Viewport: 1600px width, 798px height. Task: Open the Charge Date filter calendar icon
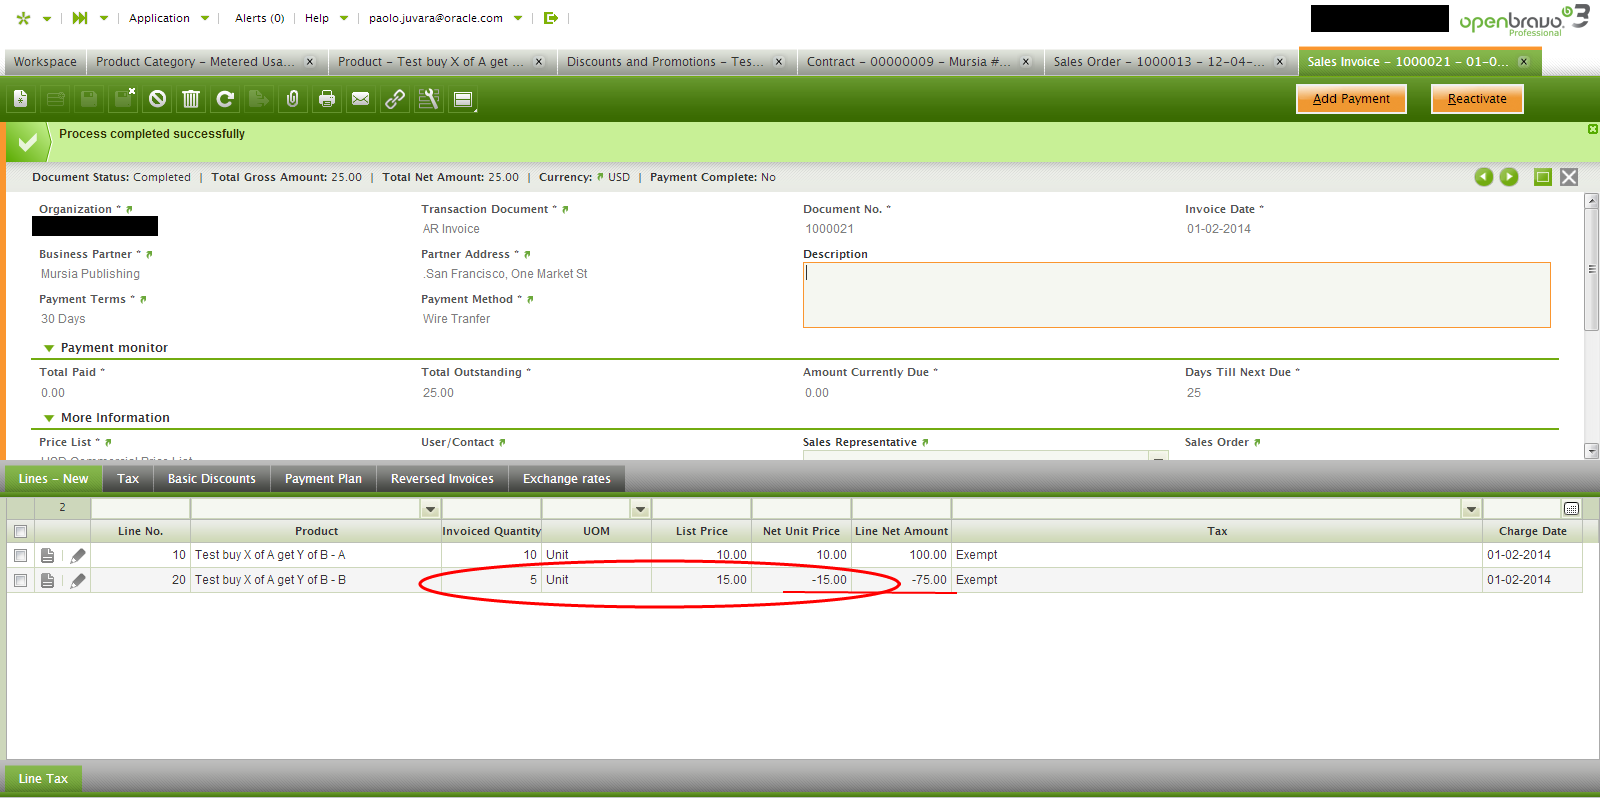(1571, 508)
